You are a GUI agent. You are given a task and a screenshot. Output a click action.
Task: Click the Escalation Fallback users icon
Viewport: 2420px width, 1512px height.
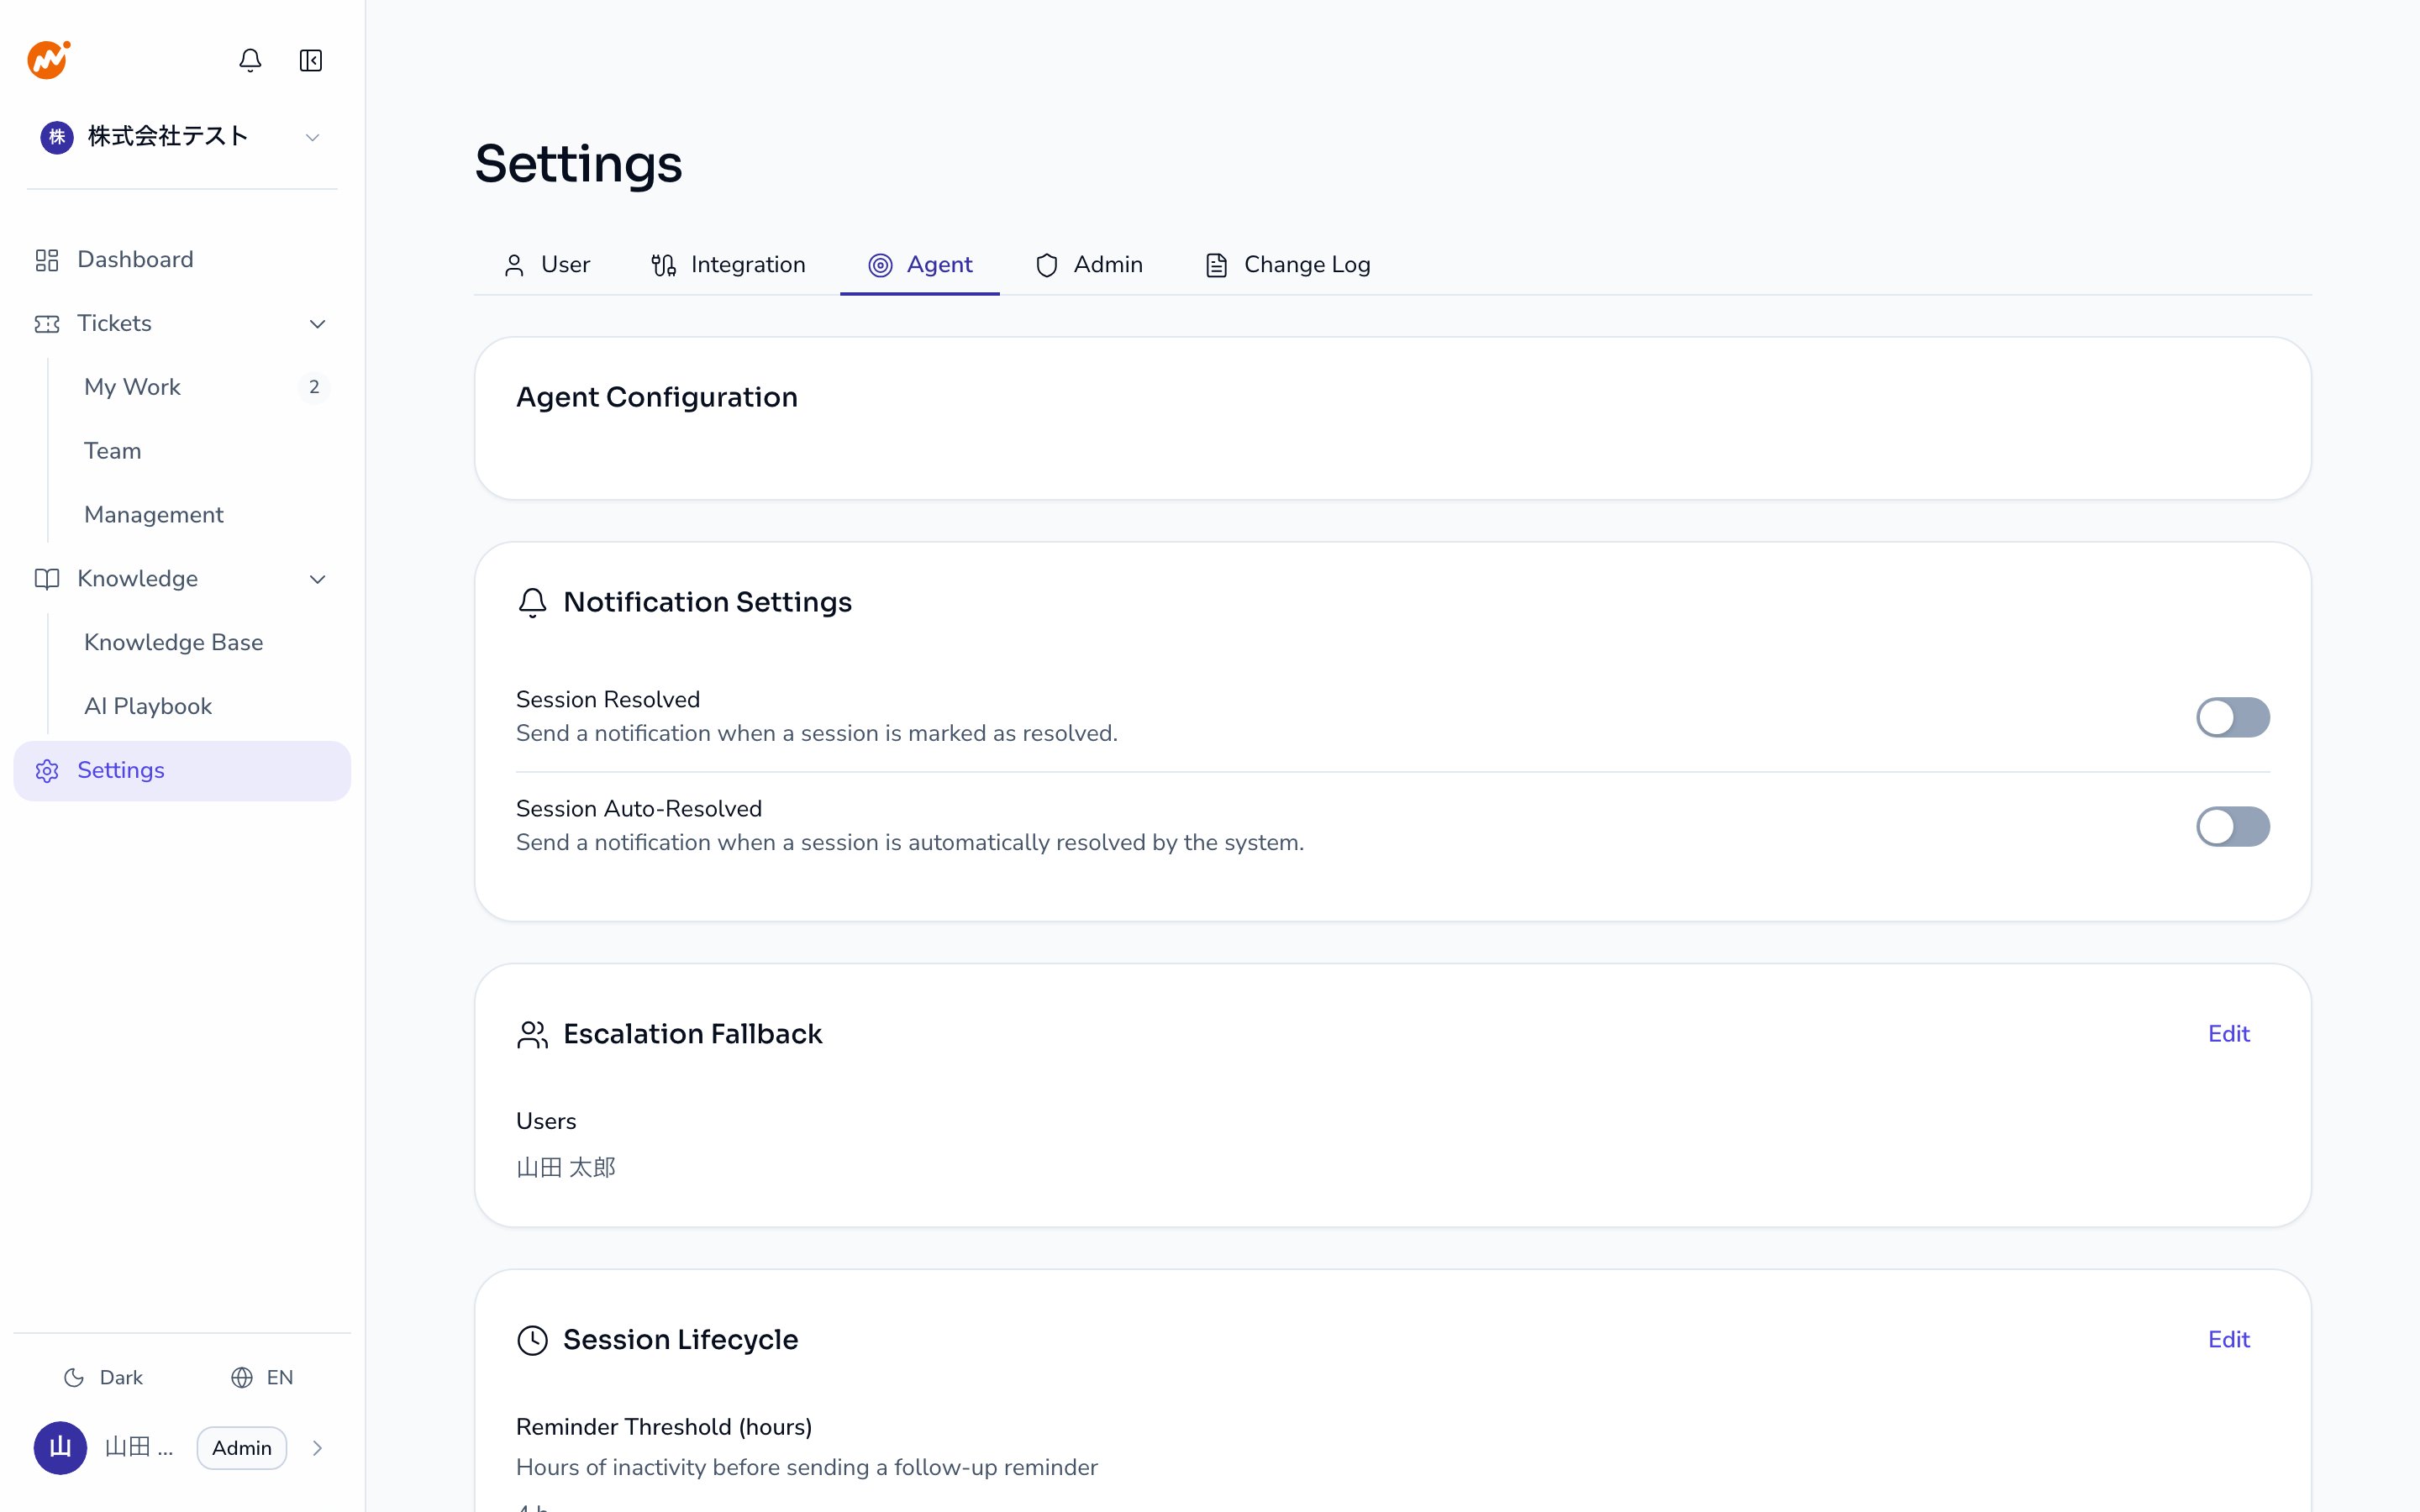point(533,1034)
